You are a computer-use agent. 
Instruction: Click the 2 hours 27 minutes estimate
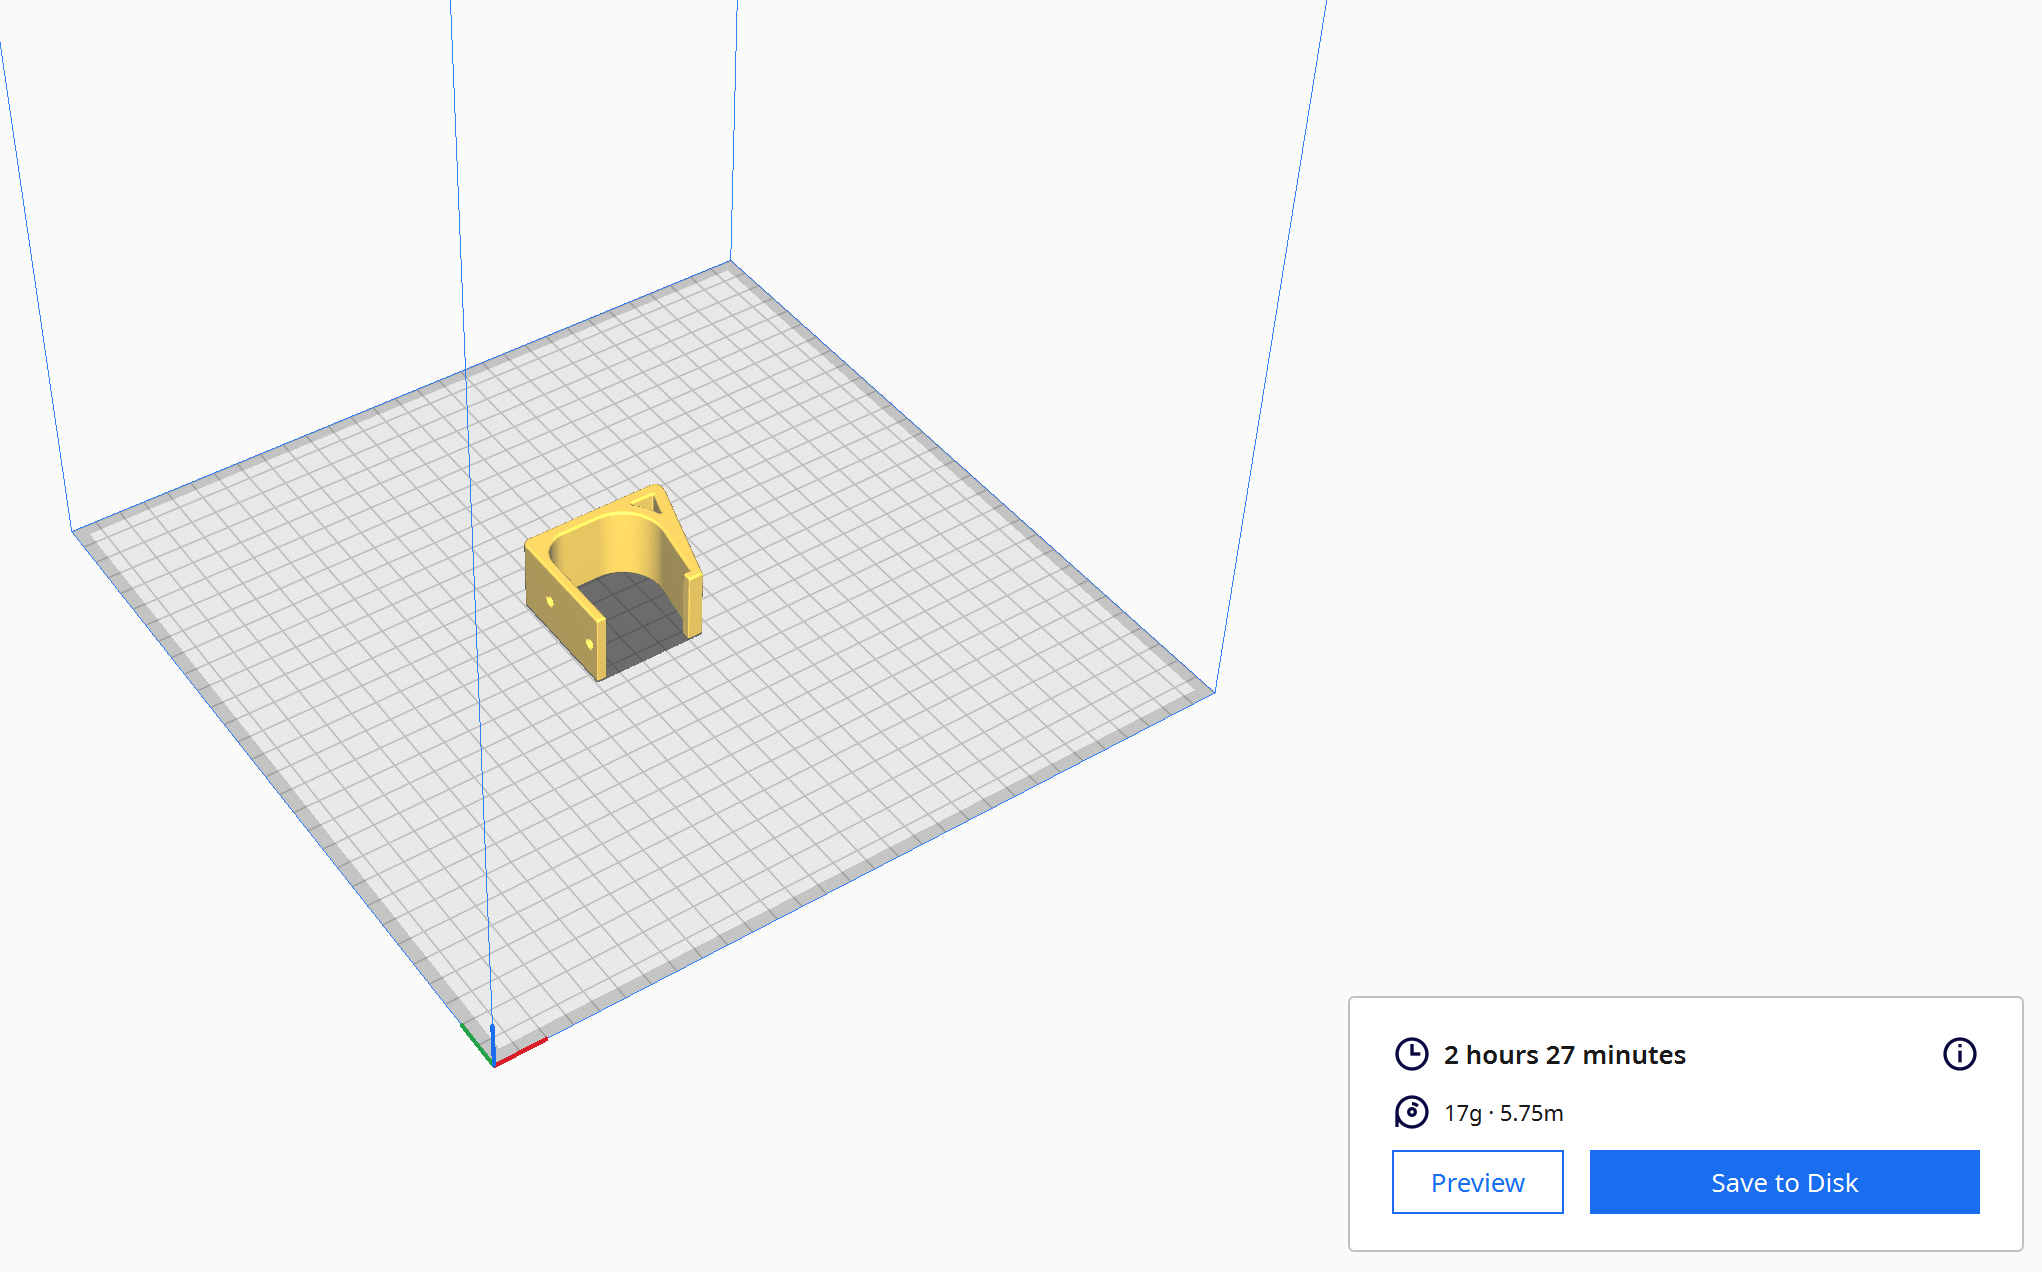[x=1563, y=1054]
